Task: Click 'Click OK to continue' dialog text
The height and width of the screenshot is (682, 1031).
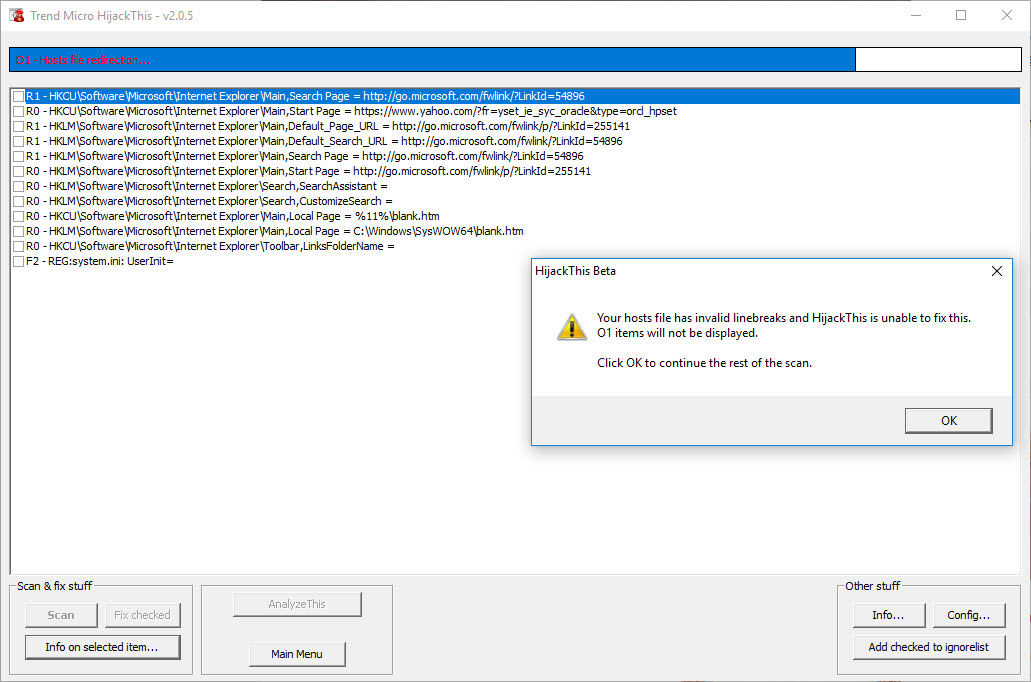Action: tap(704, 363)
